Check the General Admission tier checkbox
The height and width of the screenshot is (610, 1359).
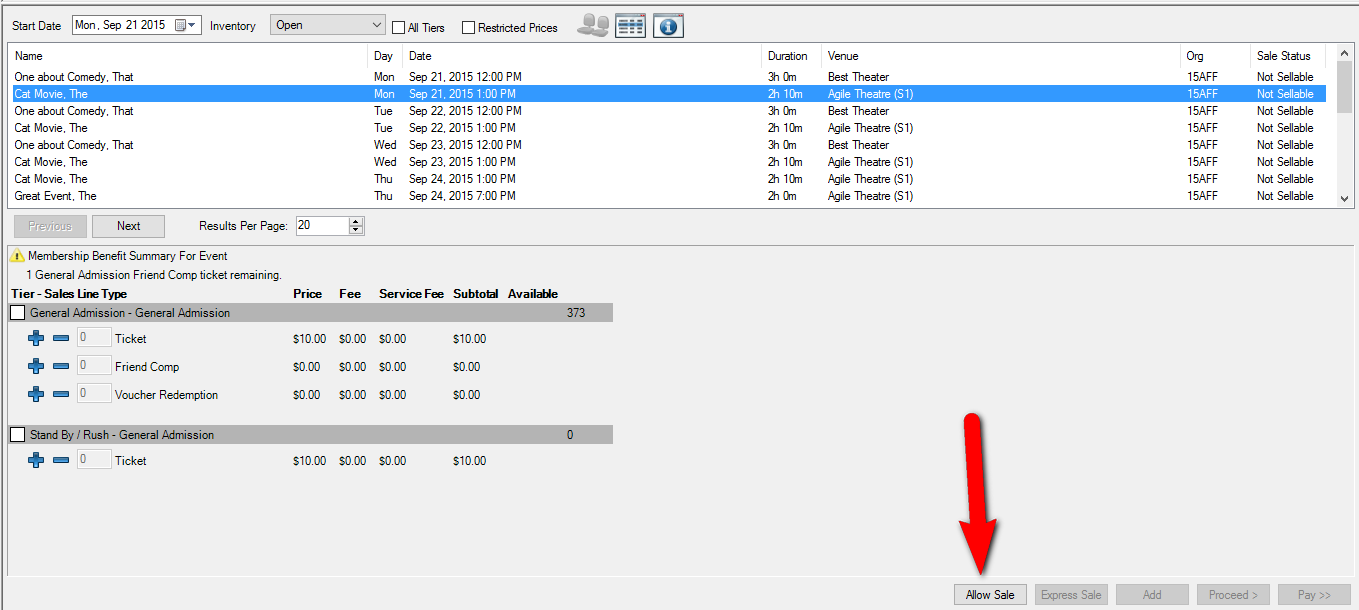pyautogui.click(x=17, y=313)
